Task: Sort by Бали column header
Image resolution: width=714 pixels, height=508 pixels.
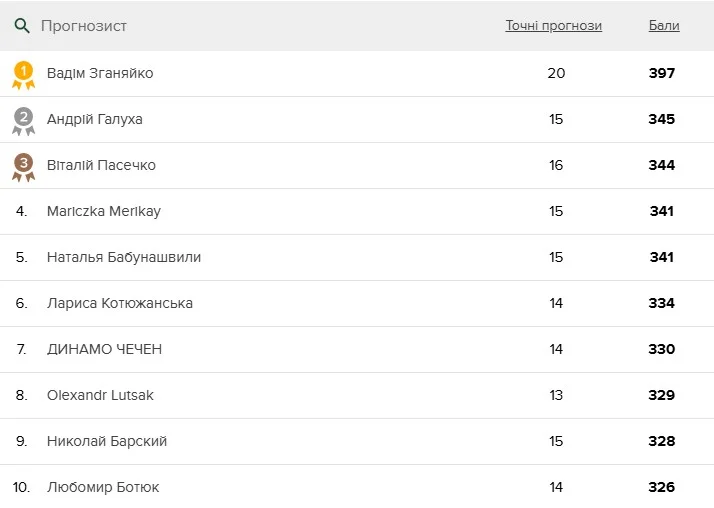Action: click(663, 26)
